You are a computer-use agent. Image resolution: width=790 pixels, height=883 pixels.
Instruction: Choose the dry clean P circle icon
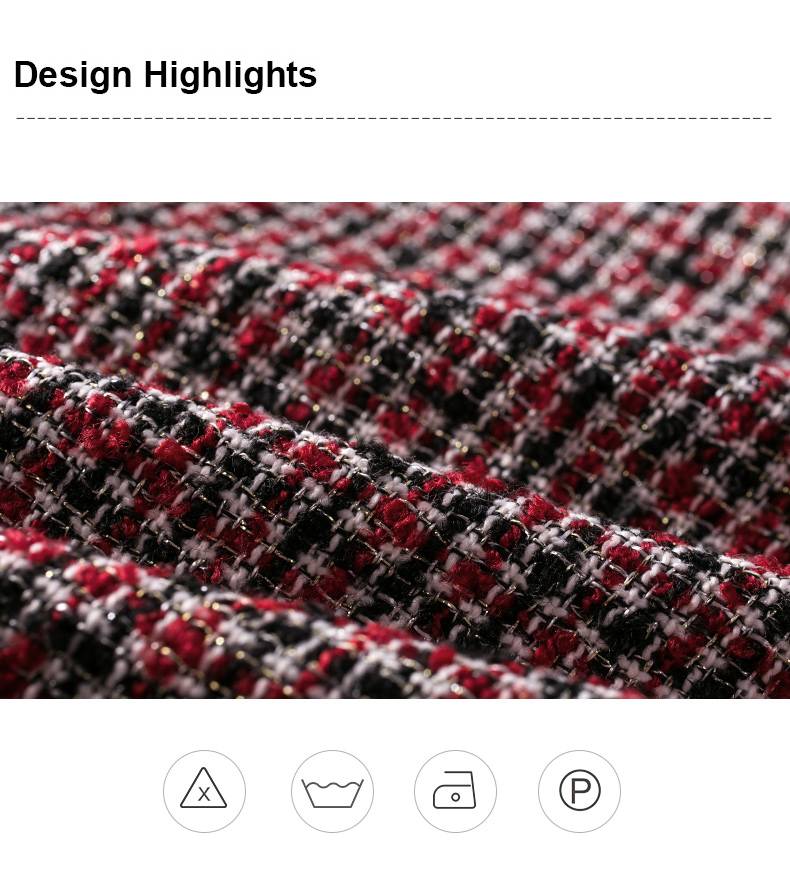click(x=579, y=791)
